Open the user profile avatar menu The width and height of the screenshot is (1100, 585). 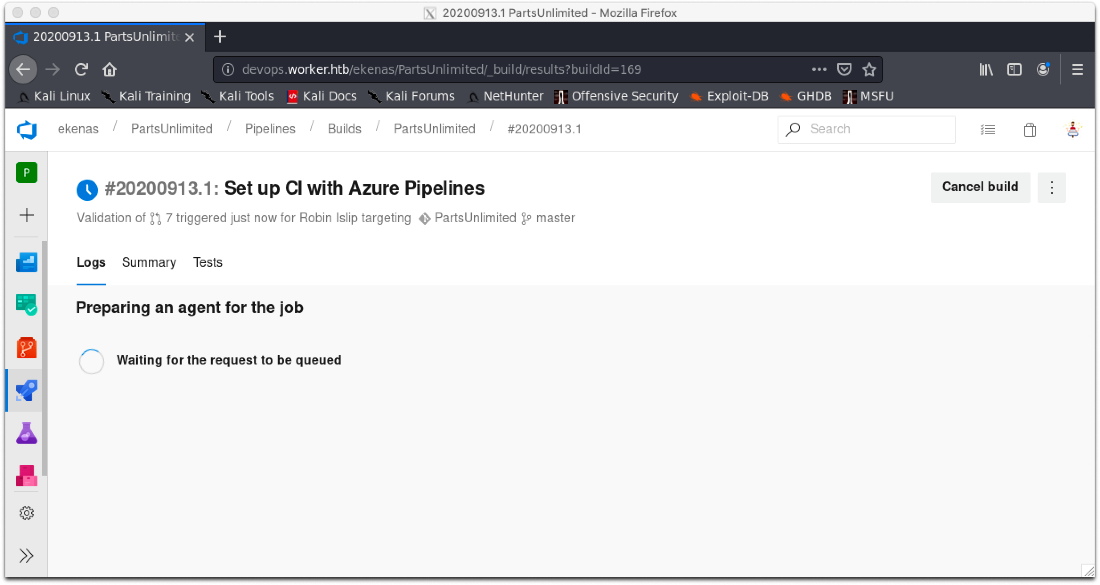[1073, 129]
